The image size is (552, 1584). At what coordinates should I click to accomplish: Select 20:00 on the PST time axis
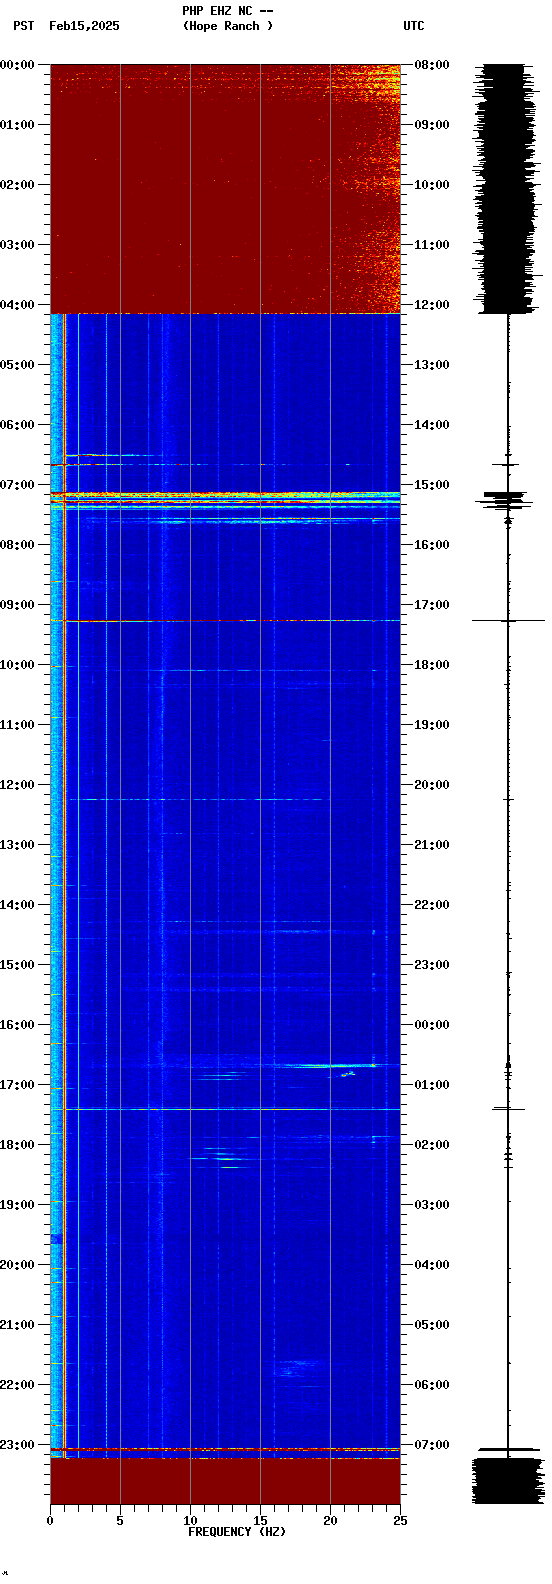tap(17, 1264)
